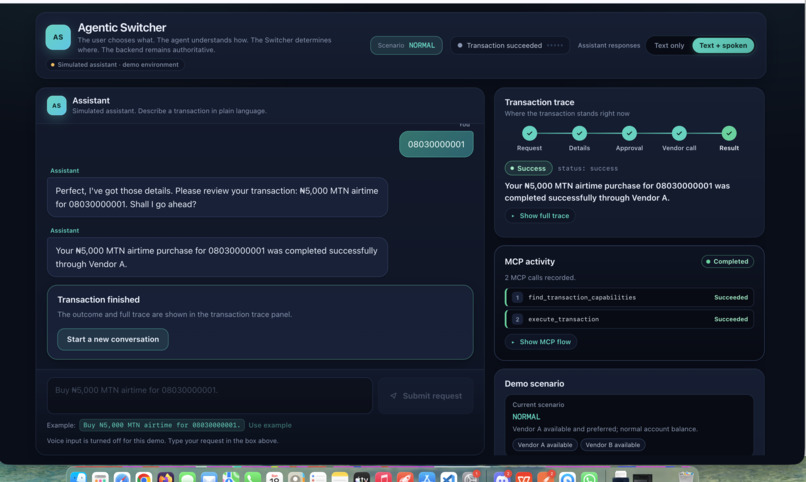Screen dimensions: 806x482
Task: Click the Demo scenario heading
Action: coord(534,384)
